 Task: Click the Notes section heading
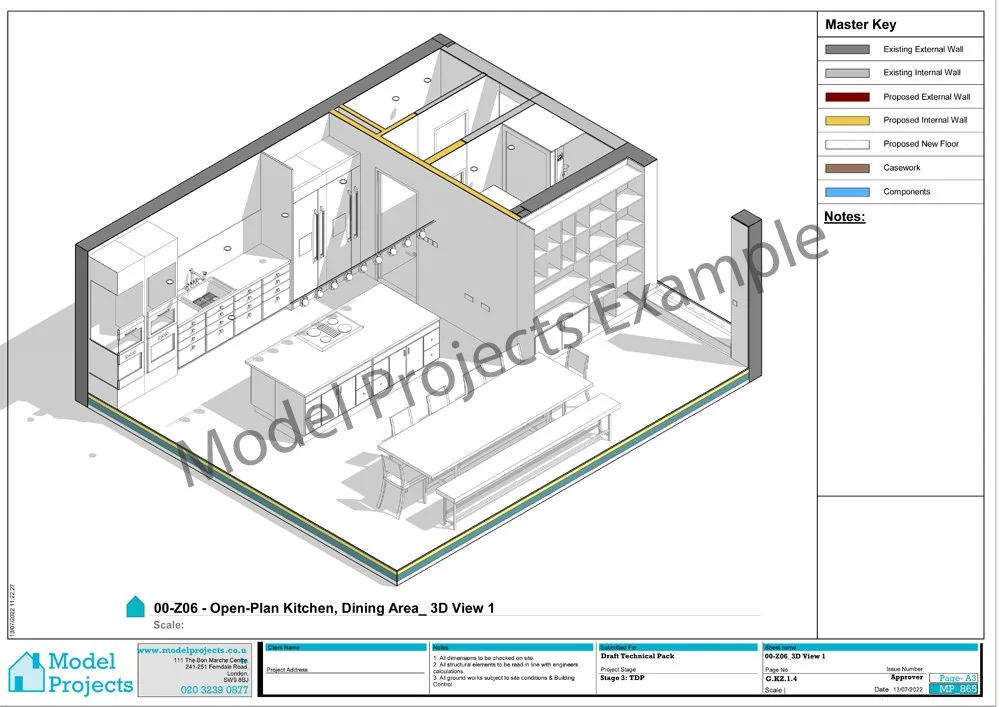click(844, 217)
